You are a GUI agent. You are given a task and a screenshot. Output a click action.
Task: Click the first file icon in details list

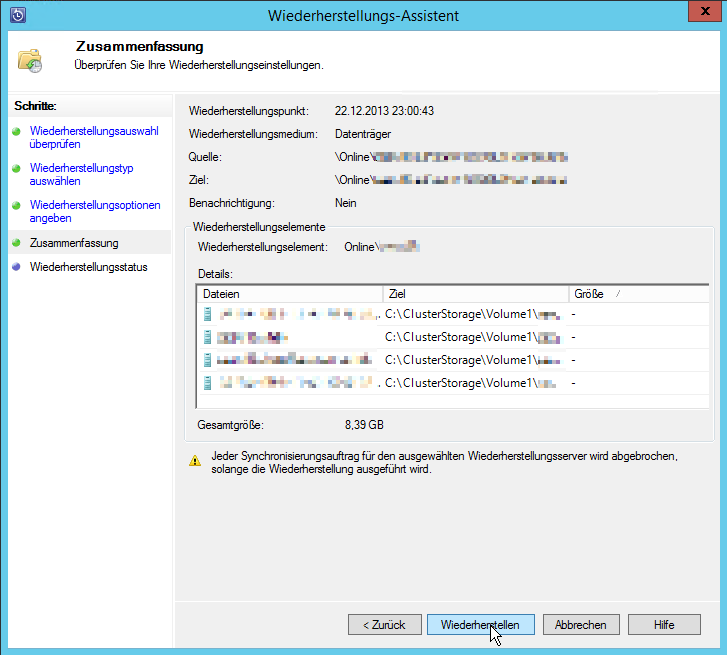208,314
